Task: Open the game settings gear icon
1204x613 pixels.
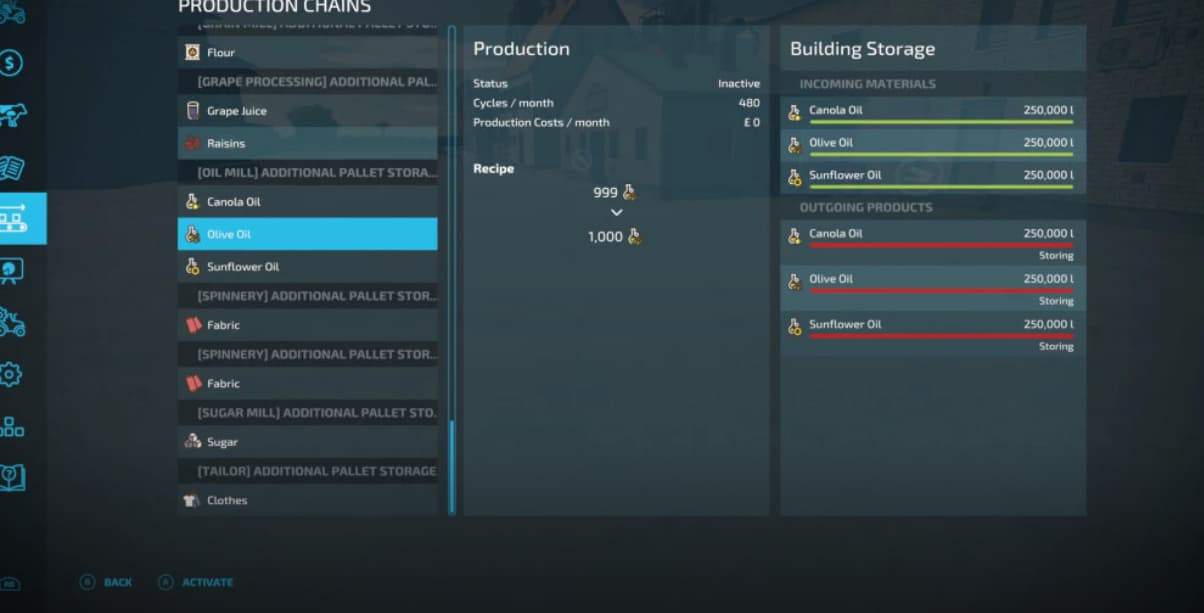Action: 11,375
